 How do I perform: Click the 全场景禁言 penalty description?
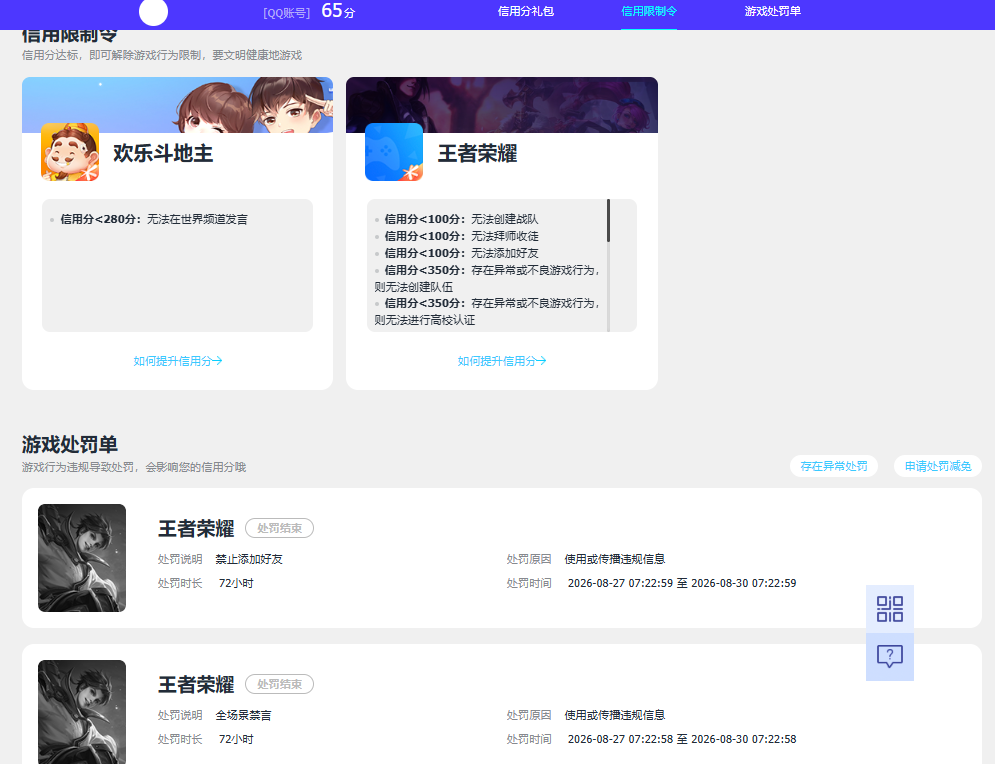click(x=243, y=715)
